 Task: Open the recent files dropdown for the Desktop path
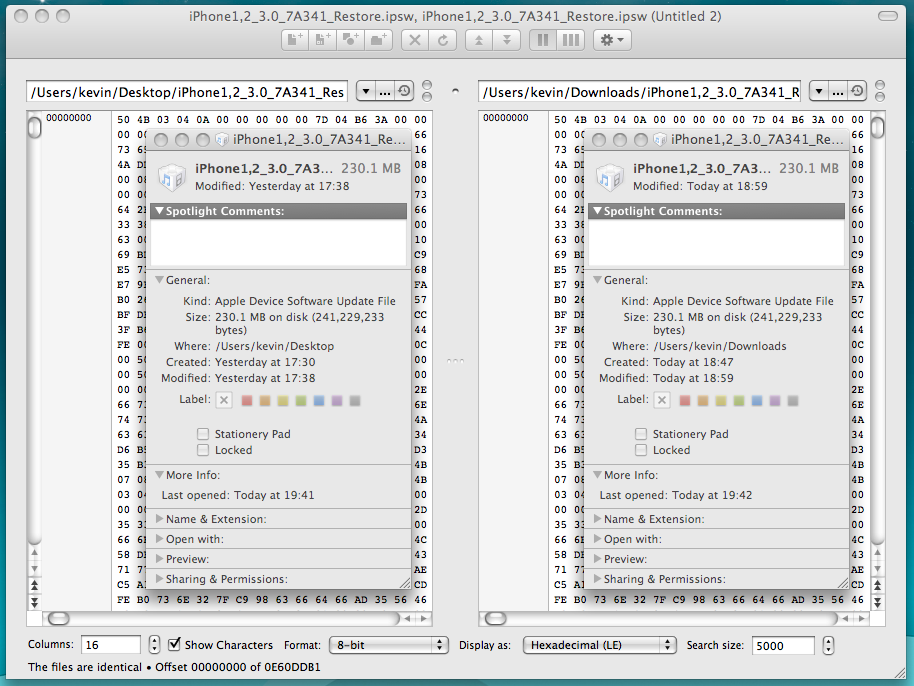365,92
